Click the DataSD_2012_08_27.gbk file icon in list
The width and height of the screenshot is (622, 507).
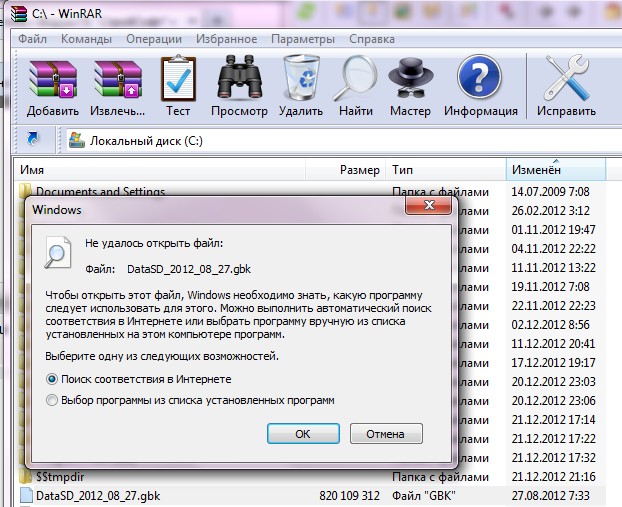tap(26, 495)
